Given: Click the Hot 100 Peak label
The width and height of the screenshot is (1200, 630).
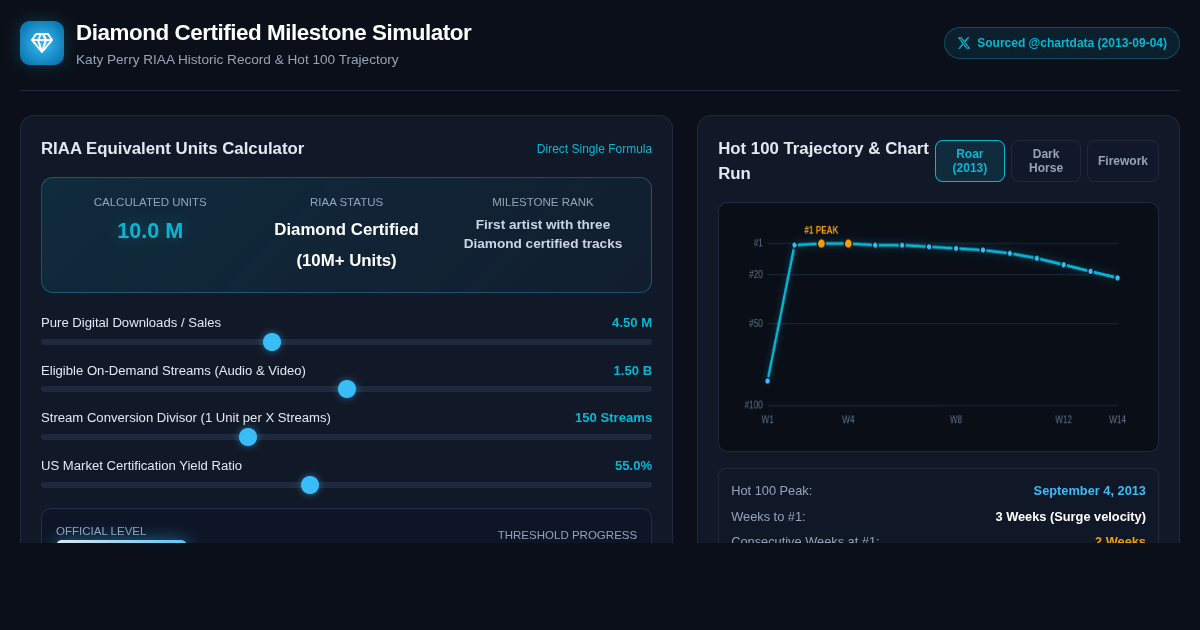Looking at the screenshot, I should pyautogui.click(x=772, y=491).
